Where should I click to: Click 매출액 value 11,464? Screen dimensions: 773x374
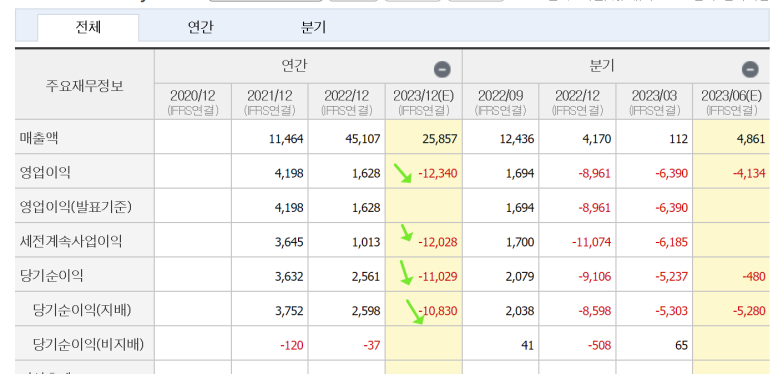coord(286,139)
